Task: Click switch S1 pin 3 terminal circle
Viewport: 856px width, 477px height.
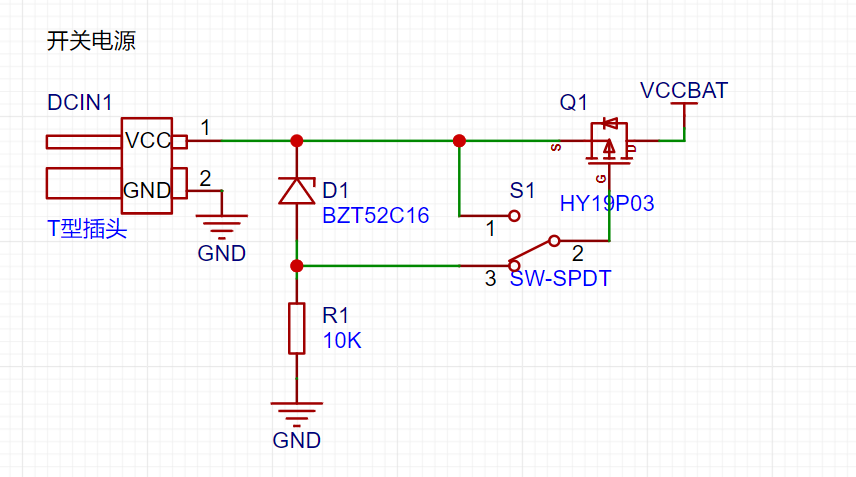Action: pos(514,266)
